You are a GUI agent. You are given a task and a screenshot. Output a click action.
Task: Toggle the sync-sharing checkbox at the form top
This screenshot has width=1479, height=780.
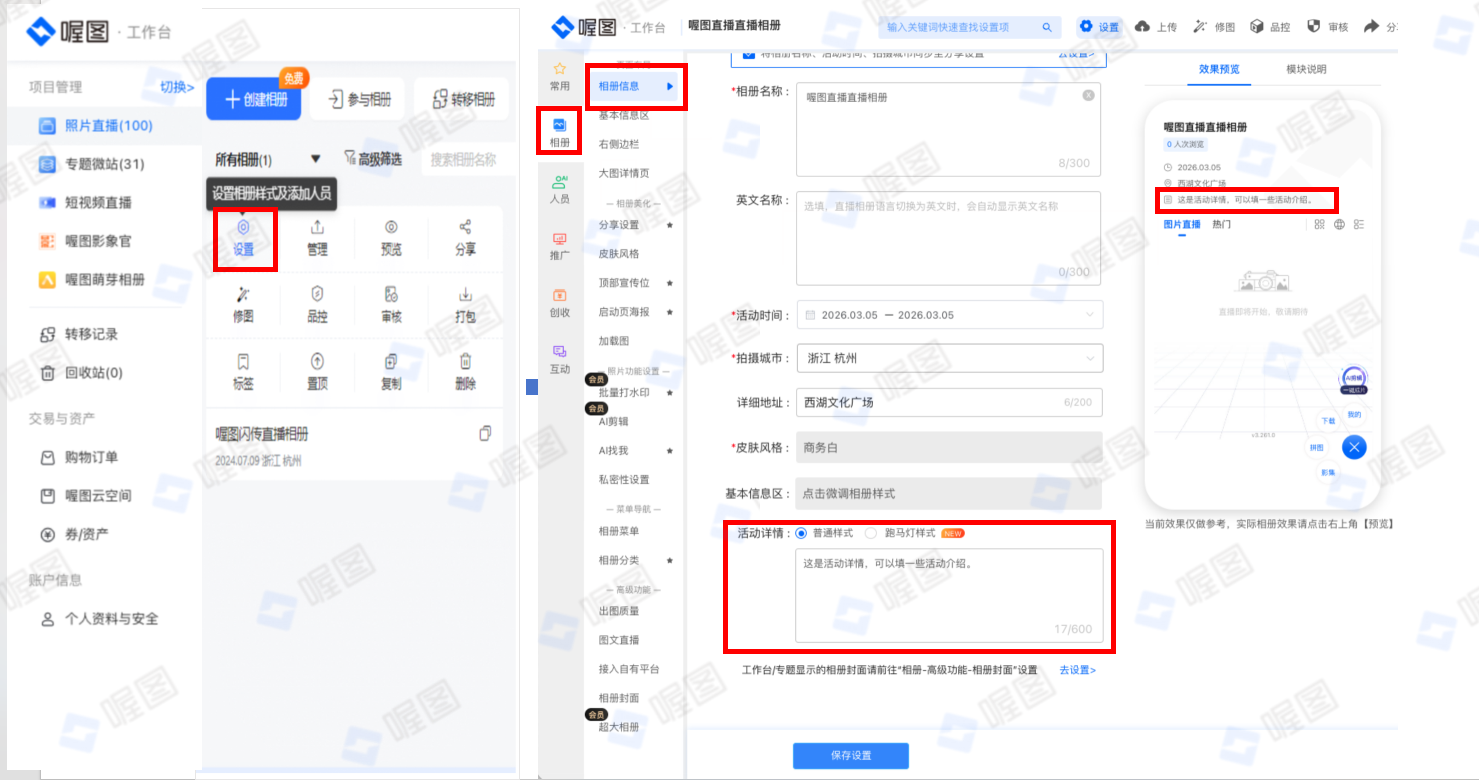(750, 55)
